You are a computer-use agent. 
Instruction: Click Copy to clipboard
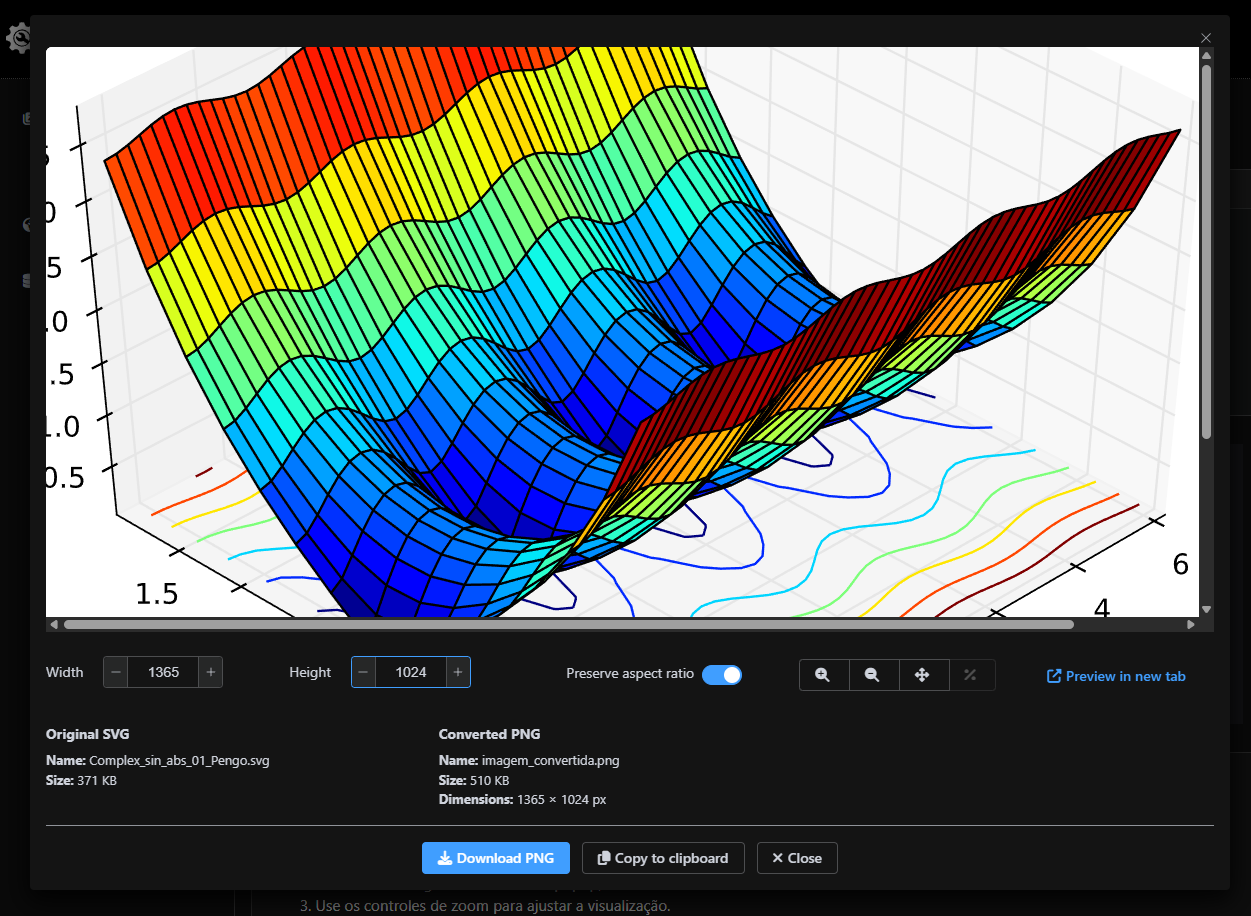click(663, 857)
